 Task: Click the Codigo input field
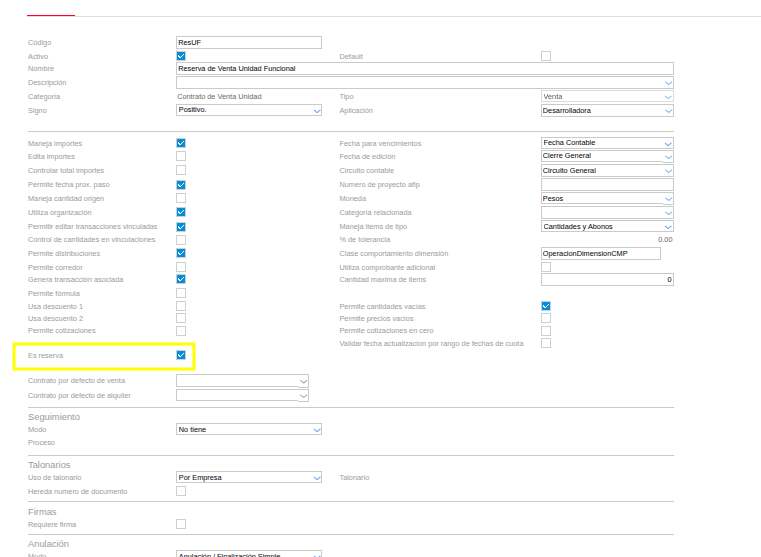click(x=248, y=42)
